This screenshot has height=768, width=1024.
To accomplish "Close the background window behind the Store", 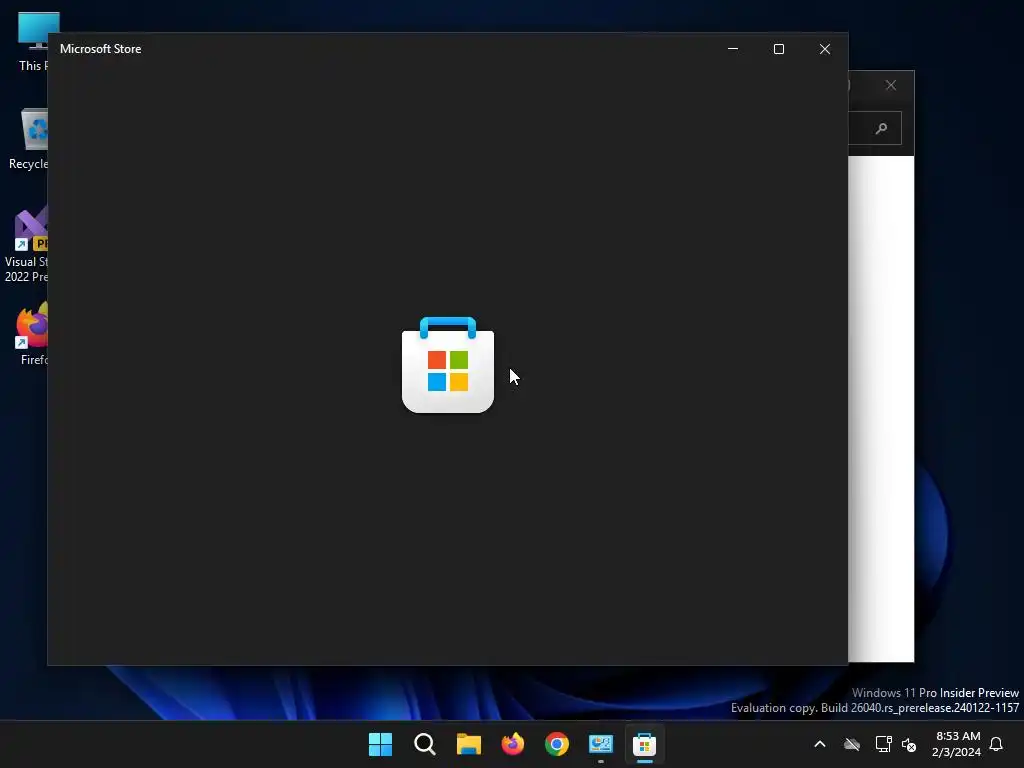I will tap(891, 86).
